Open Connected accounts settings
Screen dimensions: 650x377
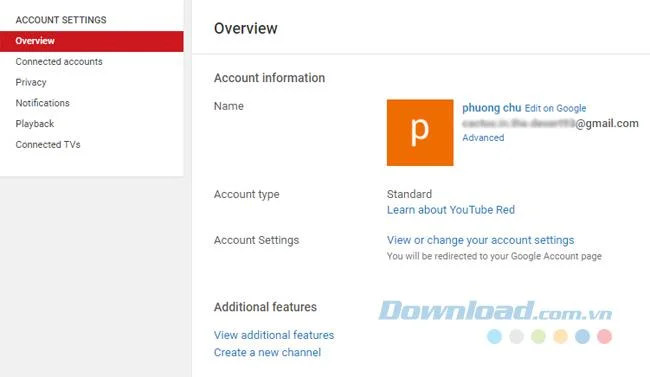coord(59,62)
